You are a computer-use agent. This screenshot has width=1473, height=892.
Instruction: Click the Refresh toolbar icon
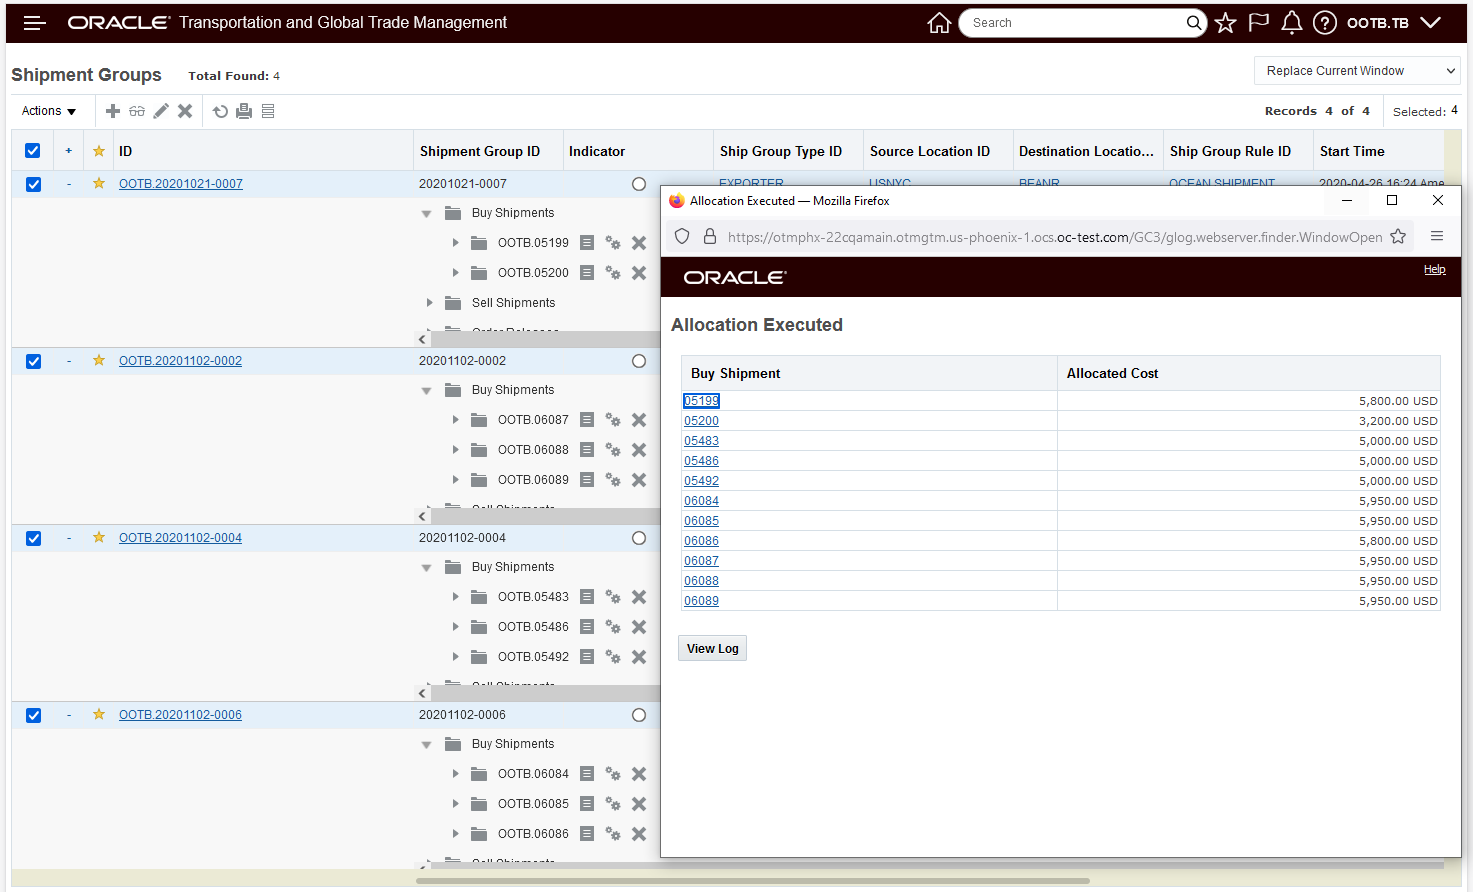pyautogui.click(x=220, y=111)
